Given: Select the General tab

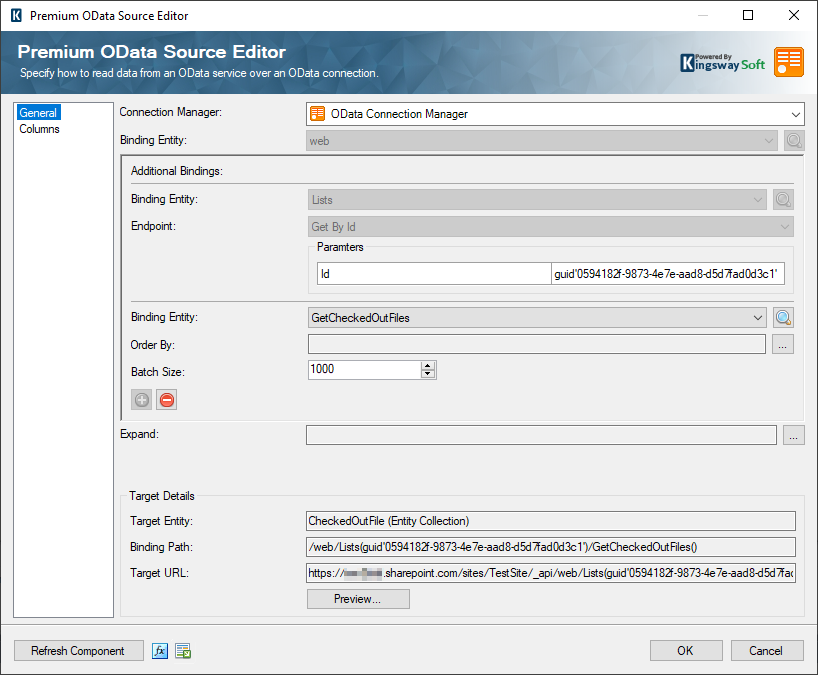Looking at the screenshot, I should [38, 112].
